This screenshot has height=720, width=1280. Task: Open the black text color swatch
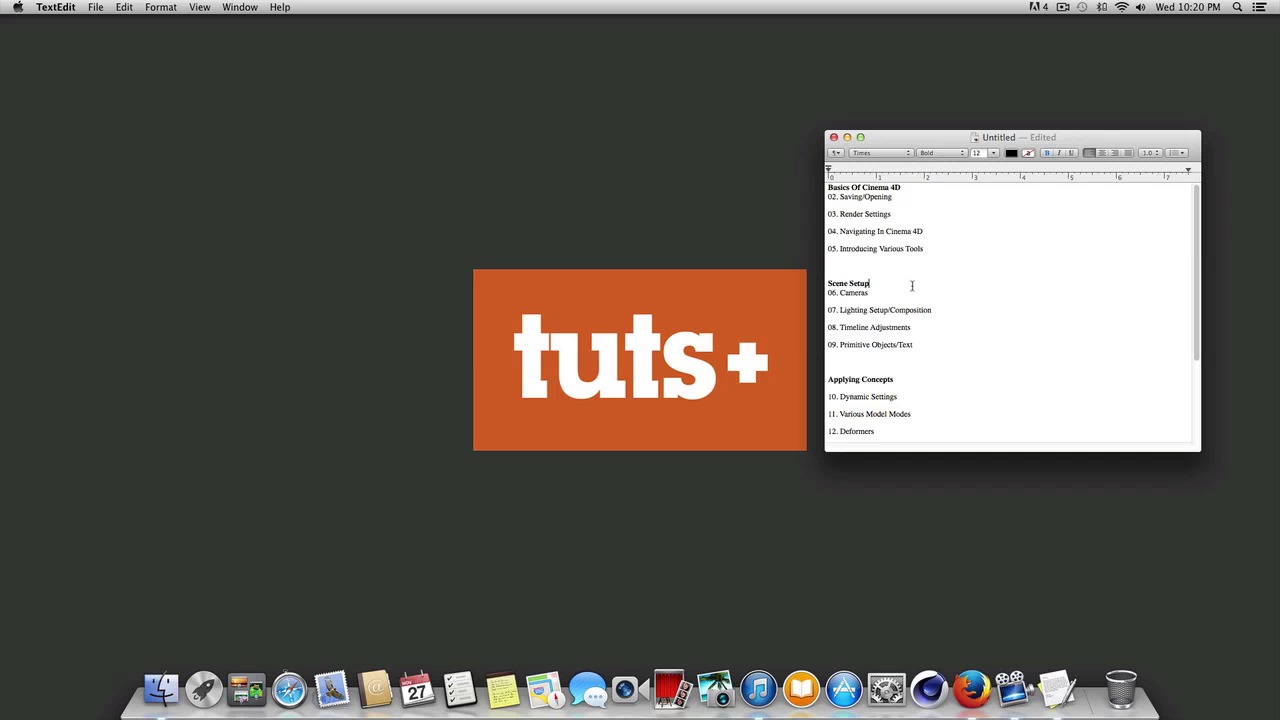pyautogui.click(x=1011, y=153)
